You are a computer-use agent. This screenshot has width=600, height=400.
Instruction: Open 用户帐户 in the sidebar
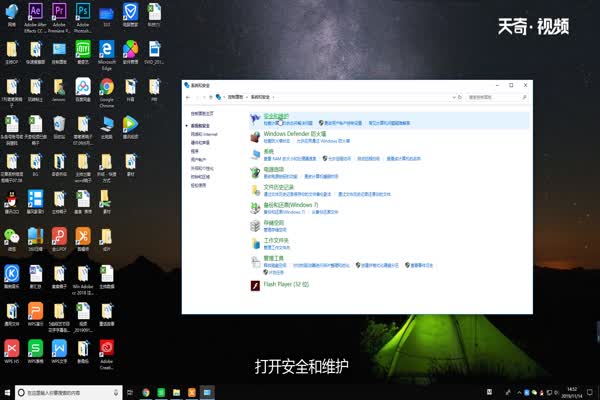click(x=198, y=160)
